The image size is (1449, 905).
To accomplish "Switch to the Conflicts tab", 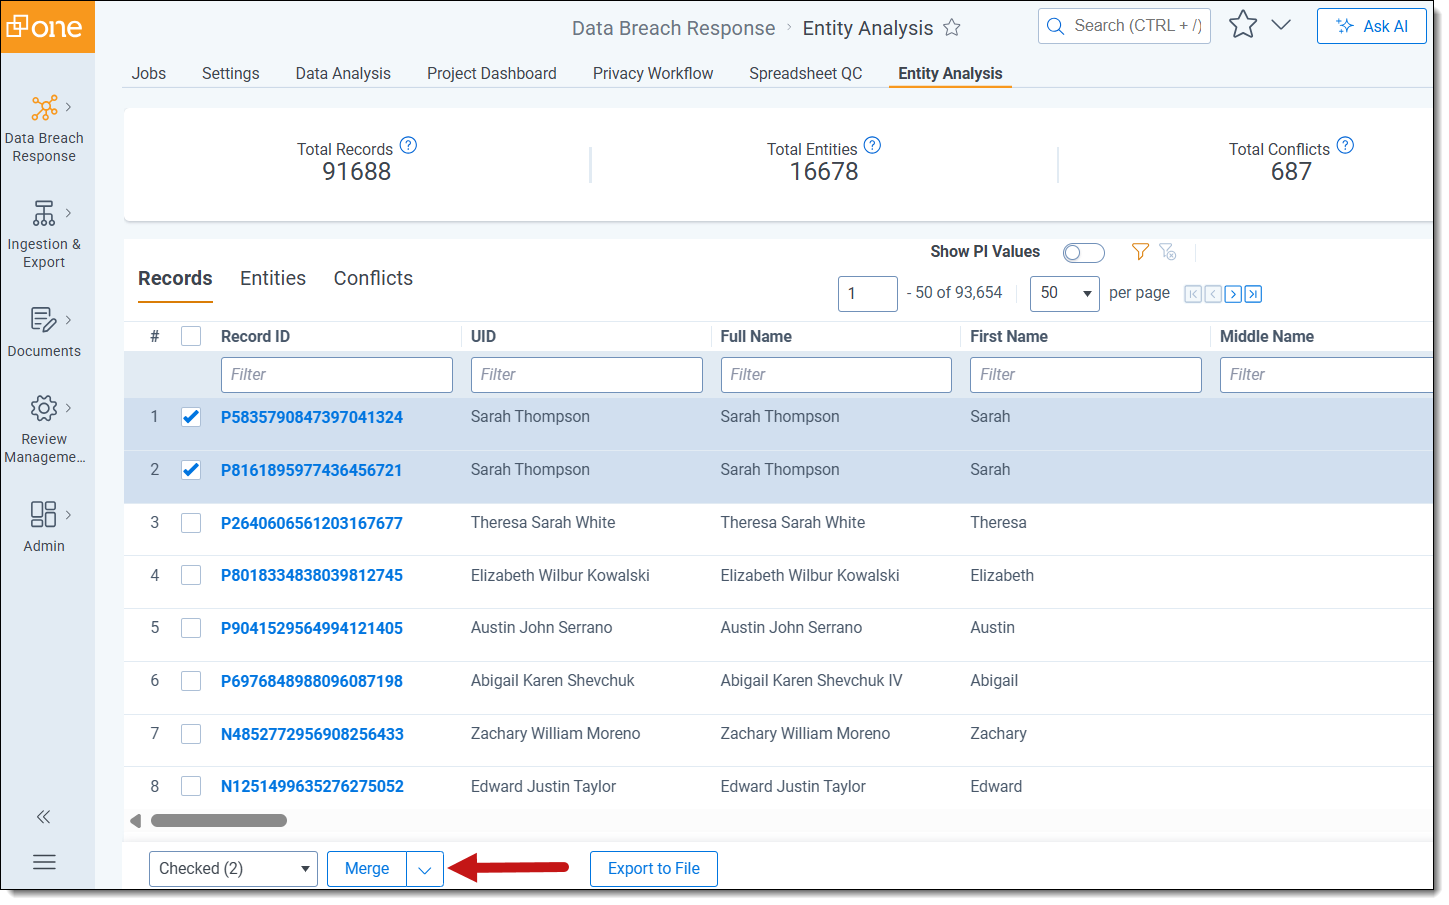I will [x=373, y=279].
